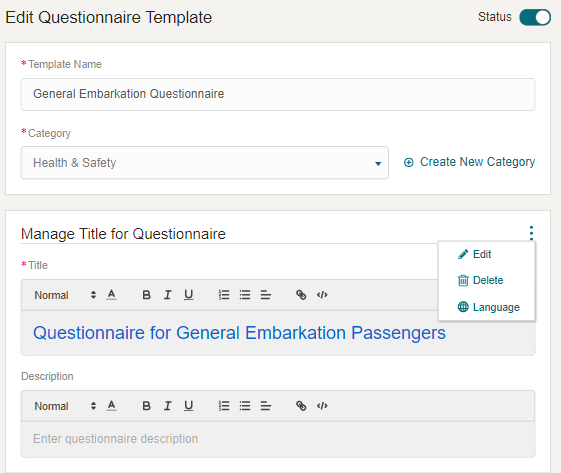Toggle code view in the Title editor
561x473 pixels.
322,295
